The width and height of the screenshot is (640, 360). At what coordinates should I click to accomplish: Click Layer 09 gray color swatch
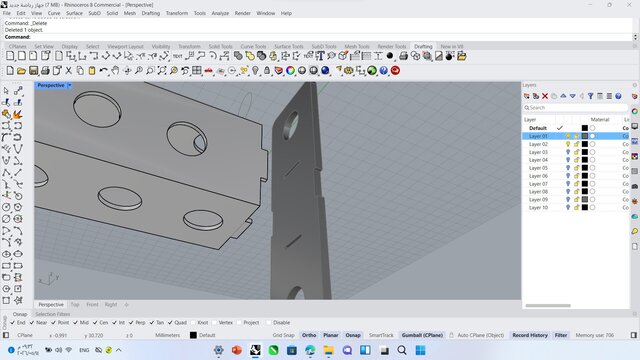pos(585,200)
